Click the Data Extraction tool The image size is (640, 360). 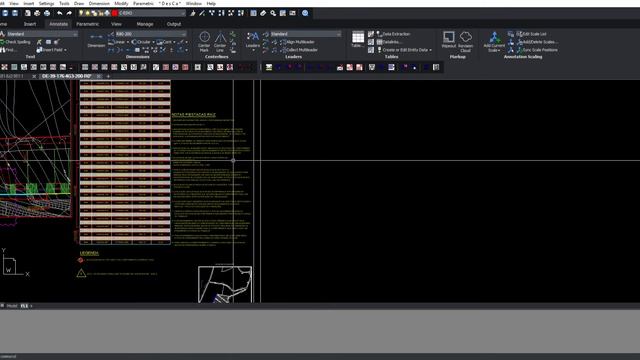(x=393, y=34)
